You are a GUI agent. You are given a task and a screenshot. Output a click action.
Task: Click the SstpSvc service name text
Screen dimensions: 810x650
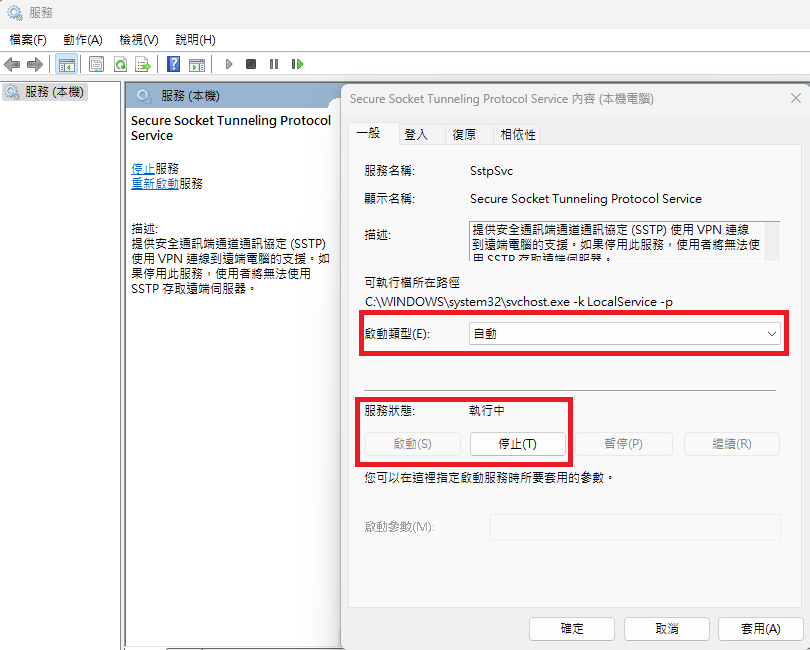click(x=491, y=171)
